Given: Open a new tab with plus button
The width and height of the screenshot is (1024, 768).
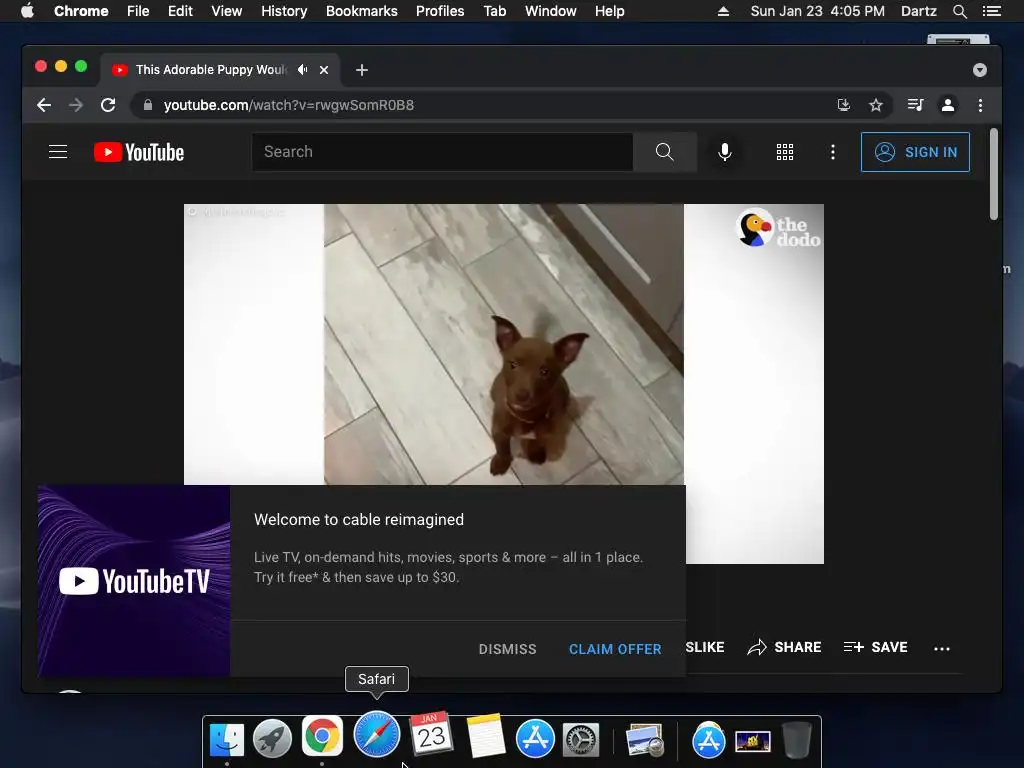Looking at the screenshot, I should (362, 70).
